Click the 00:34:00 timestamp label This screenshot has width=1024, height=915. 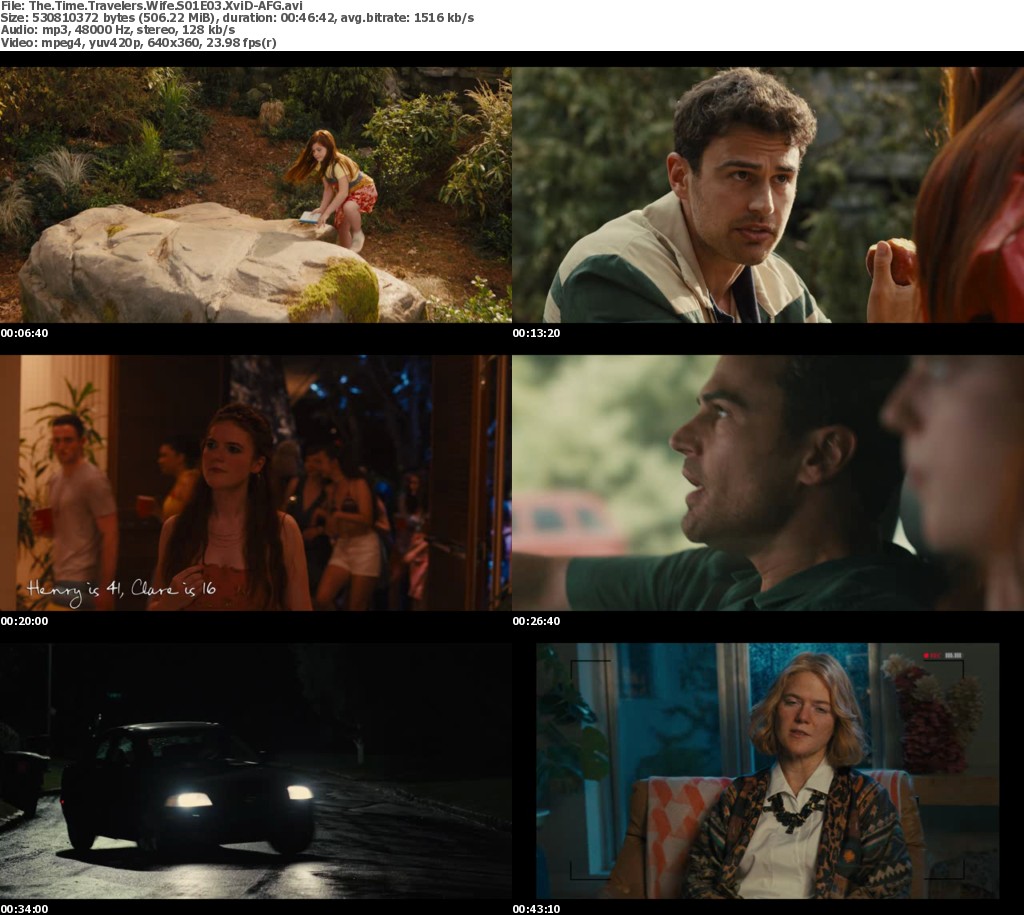click(24, 909)
